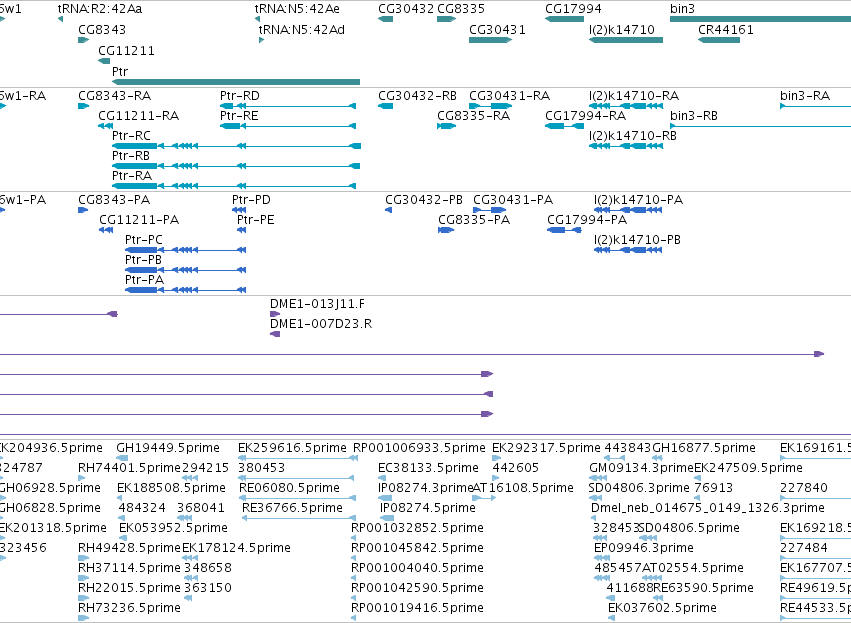This screenshot has width=851, height=623.
Task: Select the Ptr-RC transcript label
Action: (131, 136)
